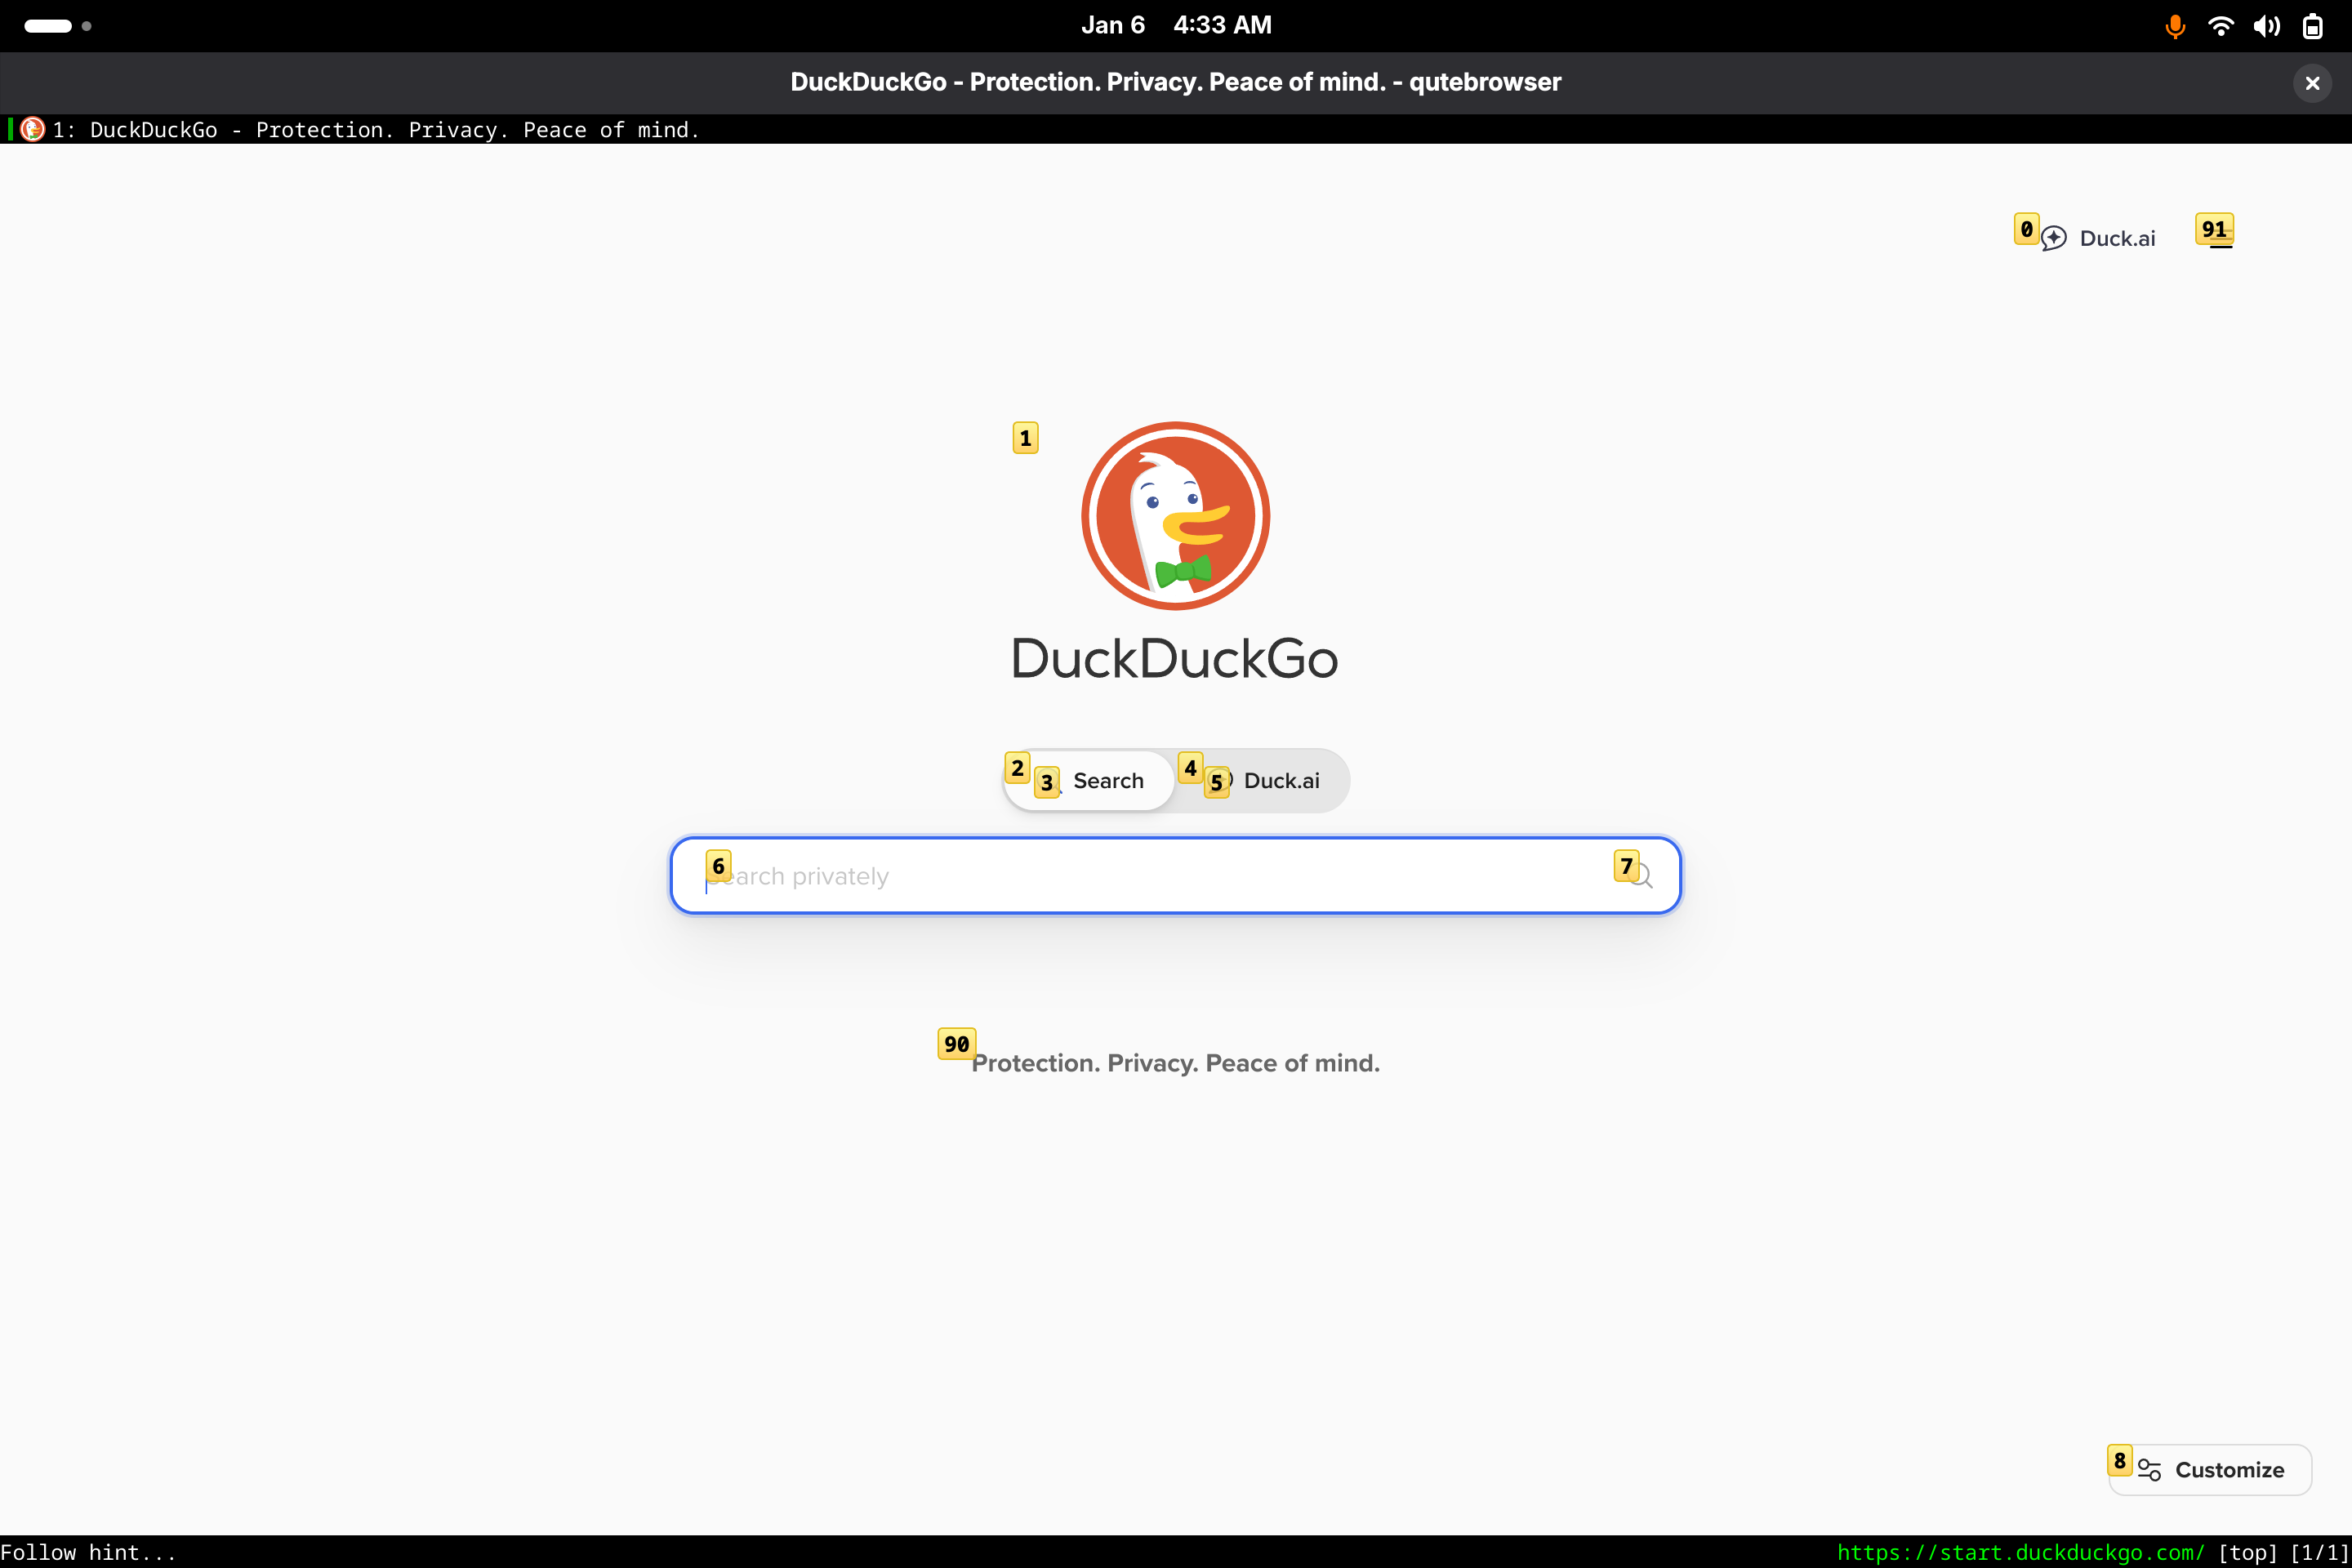Click the magnifying glass search button
Viewport: 2352px width, 1568px height.
coord(1640,876)
